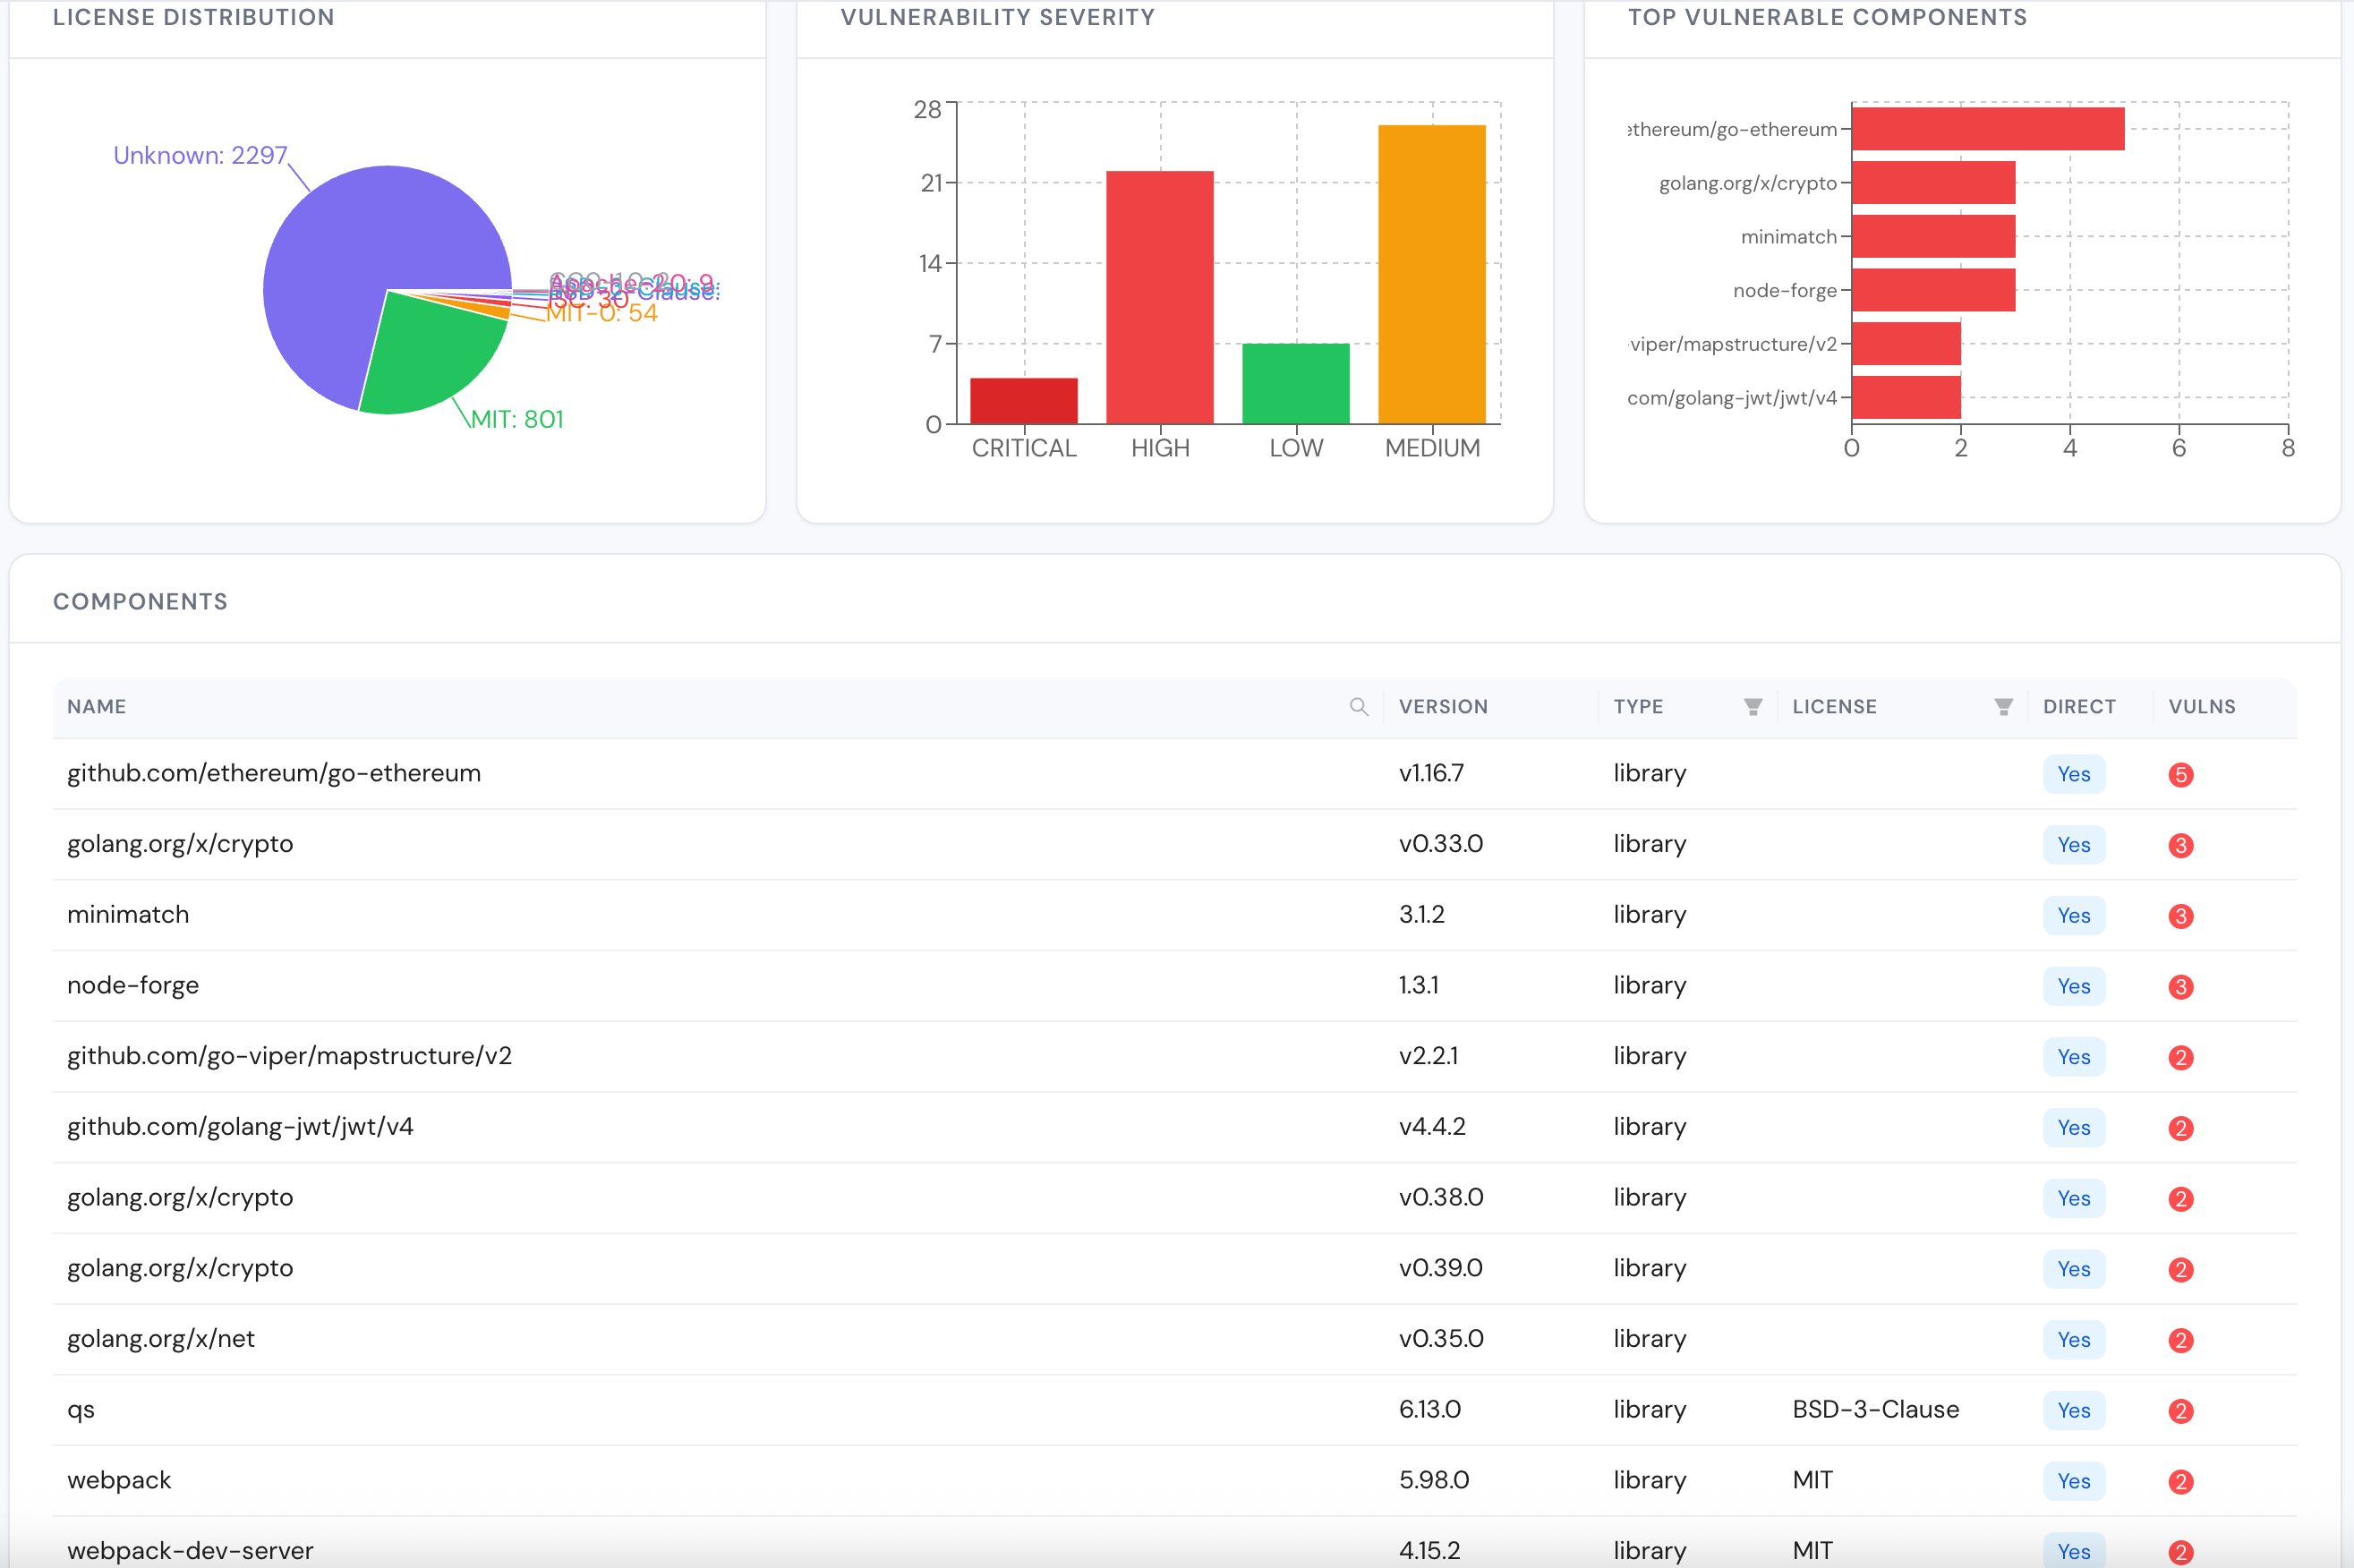
Task: Click the VULNS column header
Action: coord(2201,707)
